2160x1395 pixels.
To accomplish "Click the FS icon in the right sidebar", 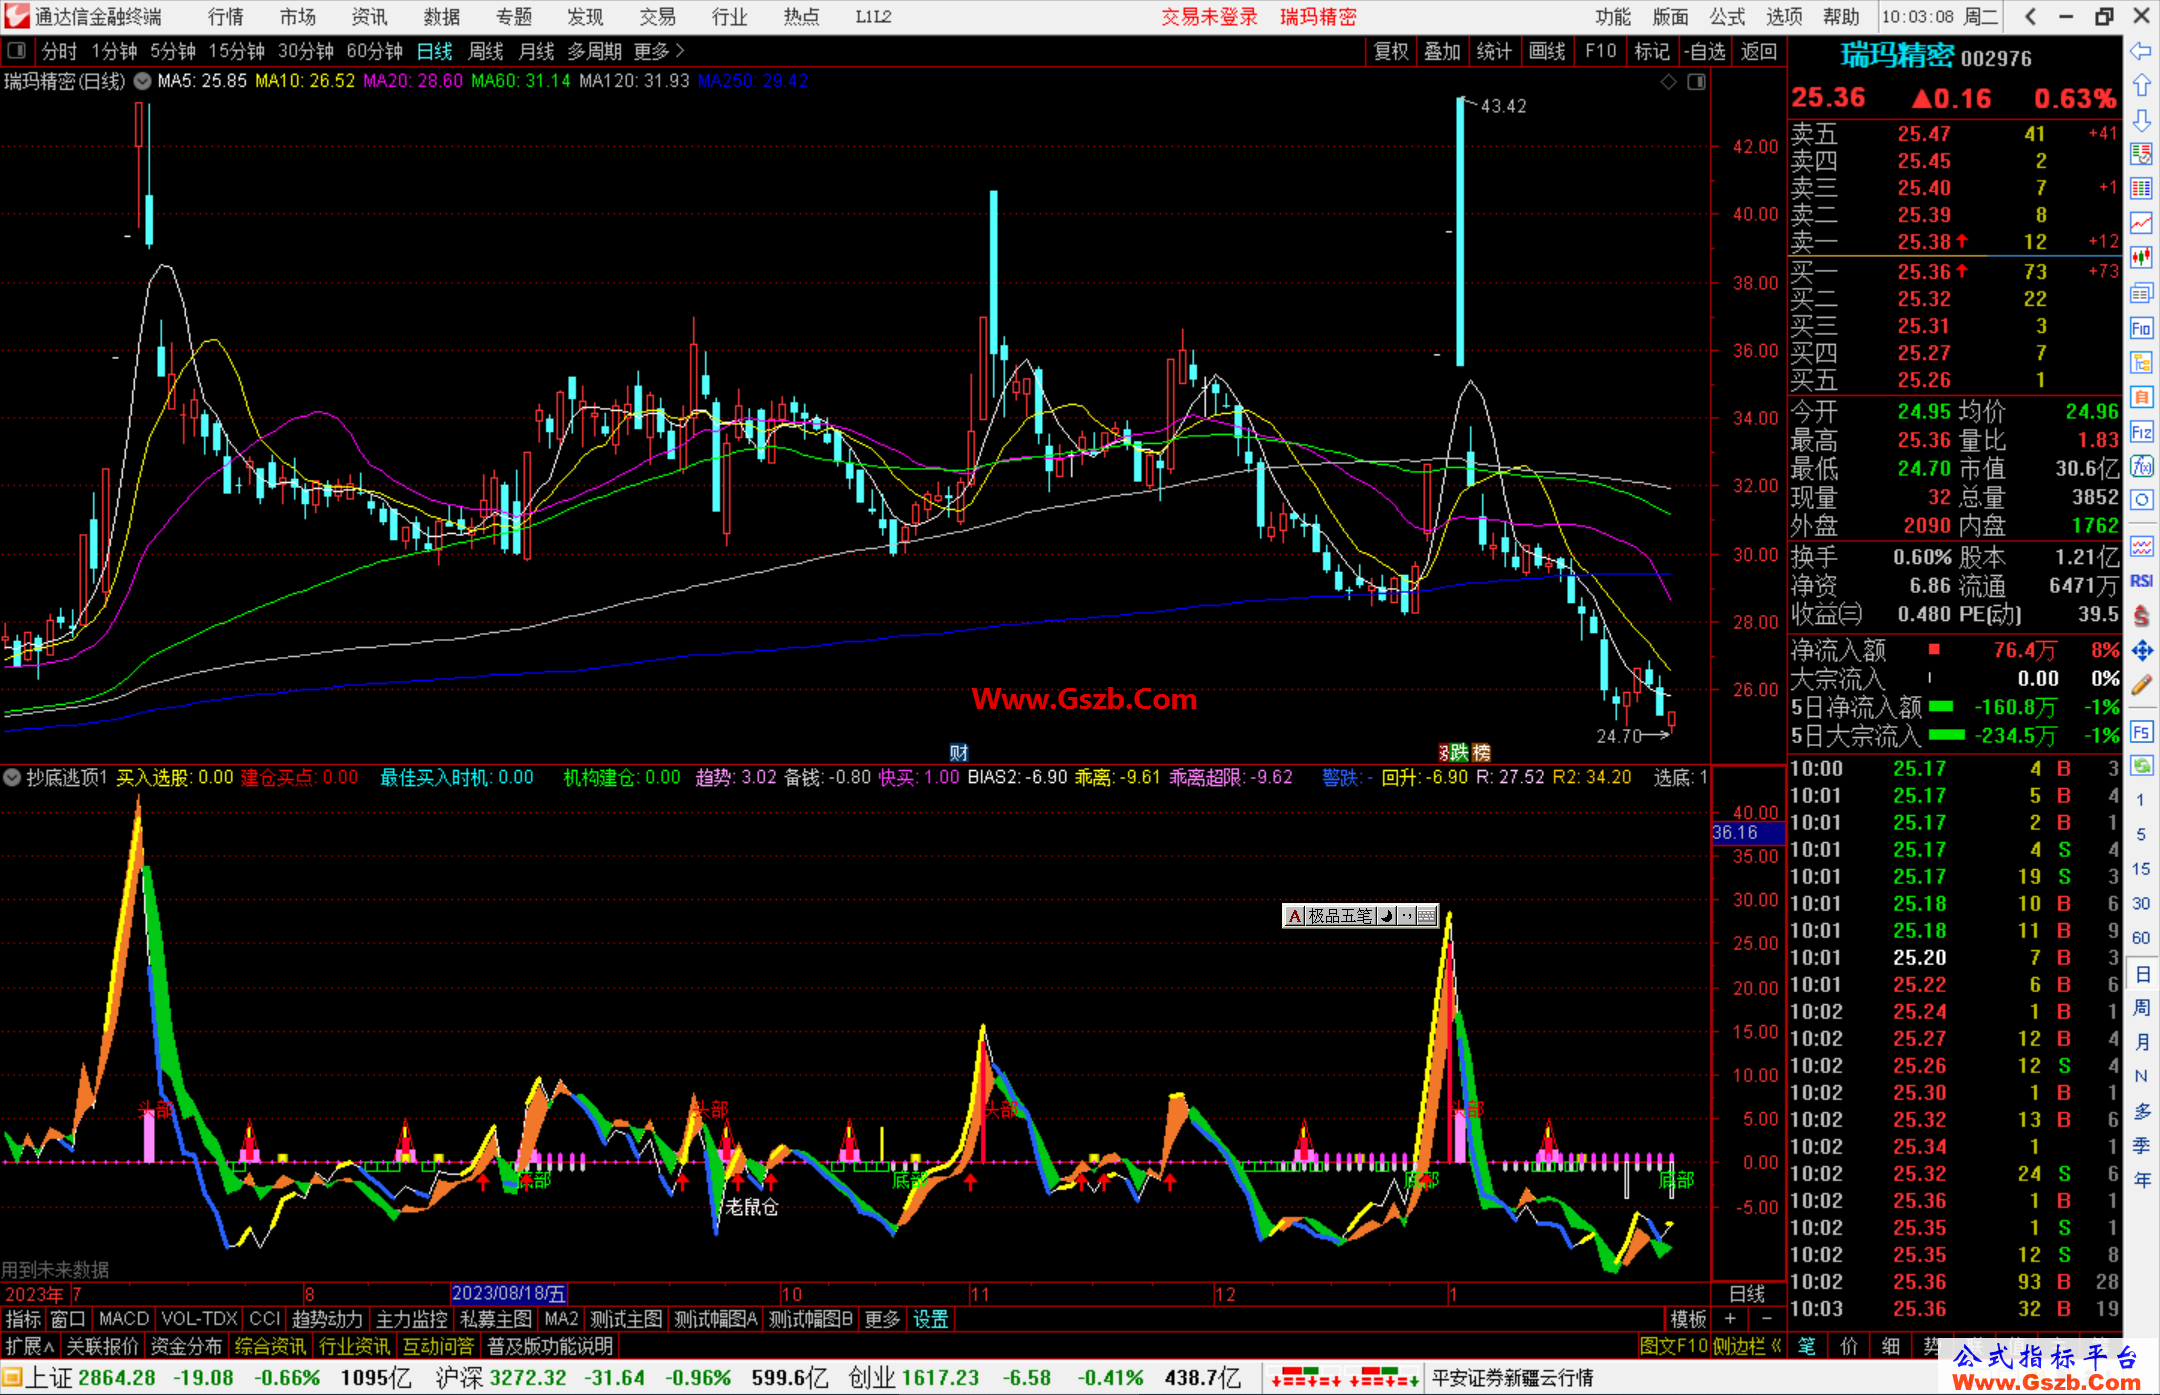I will tap(2141, 731).
